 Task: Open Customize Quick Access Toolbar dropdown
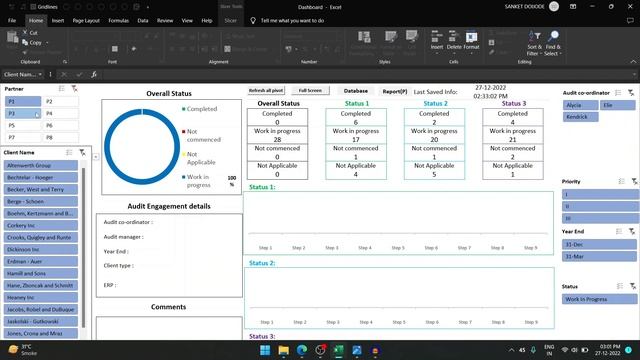click(x=148, y=7)
